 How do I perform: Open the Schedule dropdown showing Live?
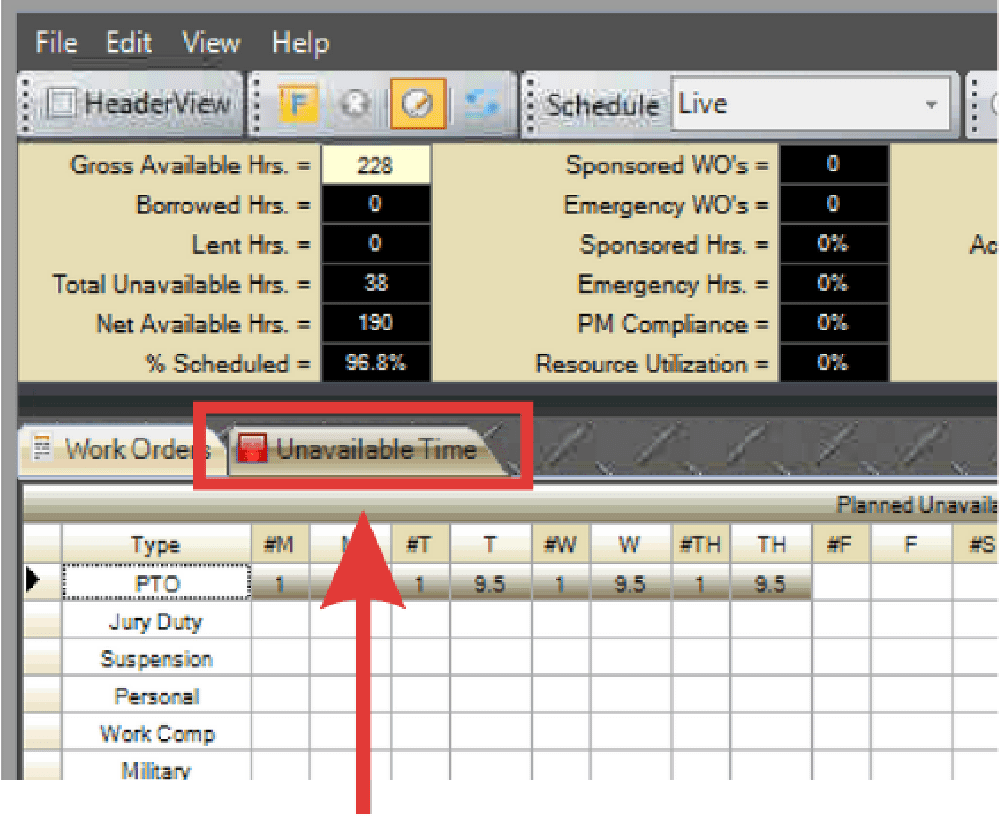click(795, 105)
